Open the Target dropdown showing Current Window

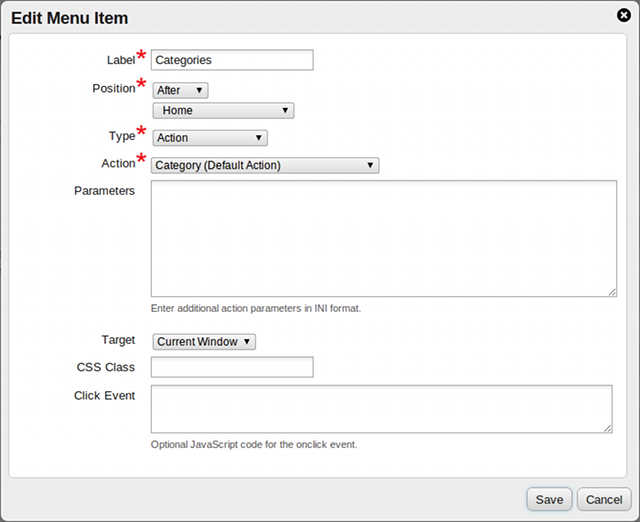tap(204, 341)
